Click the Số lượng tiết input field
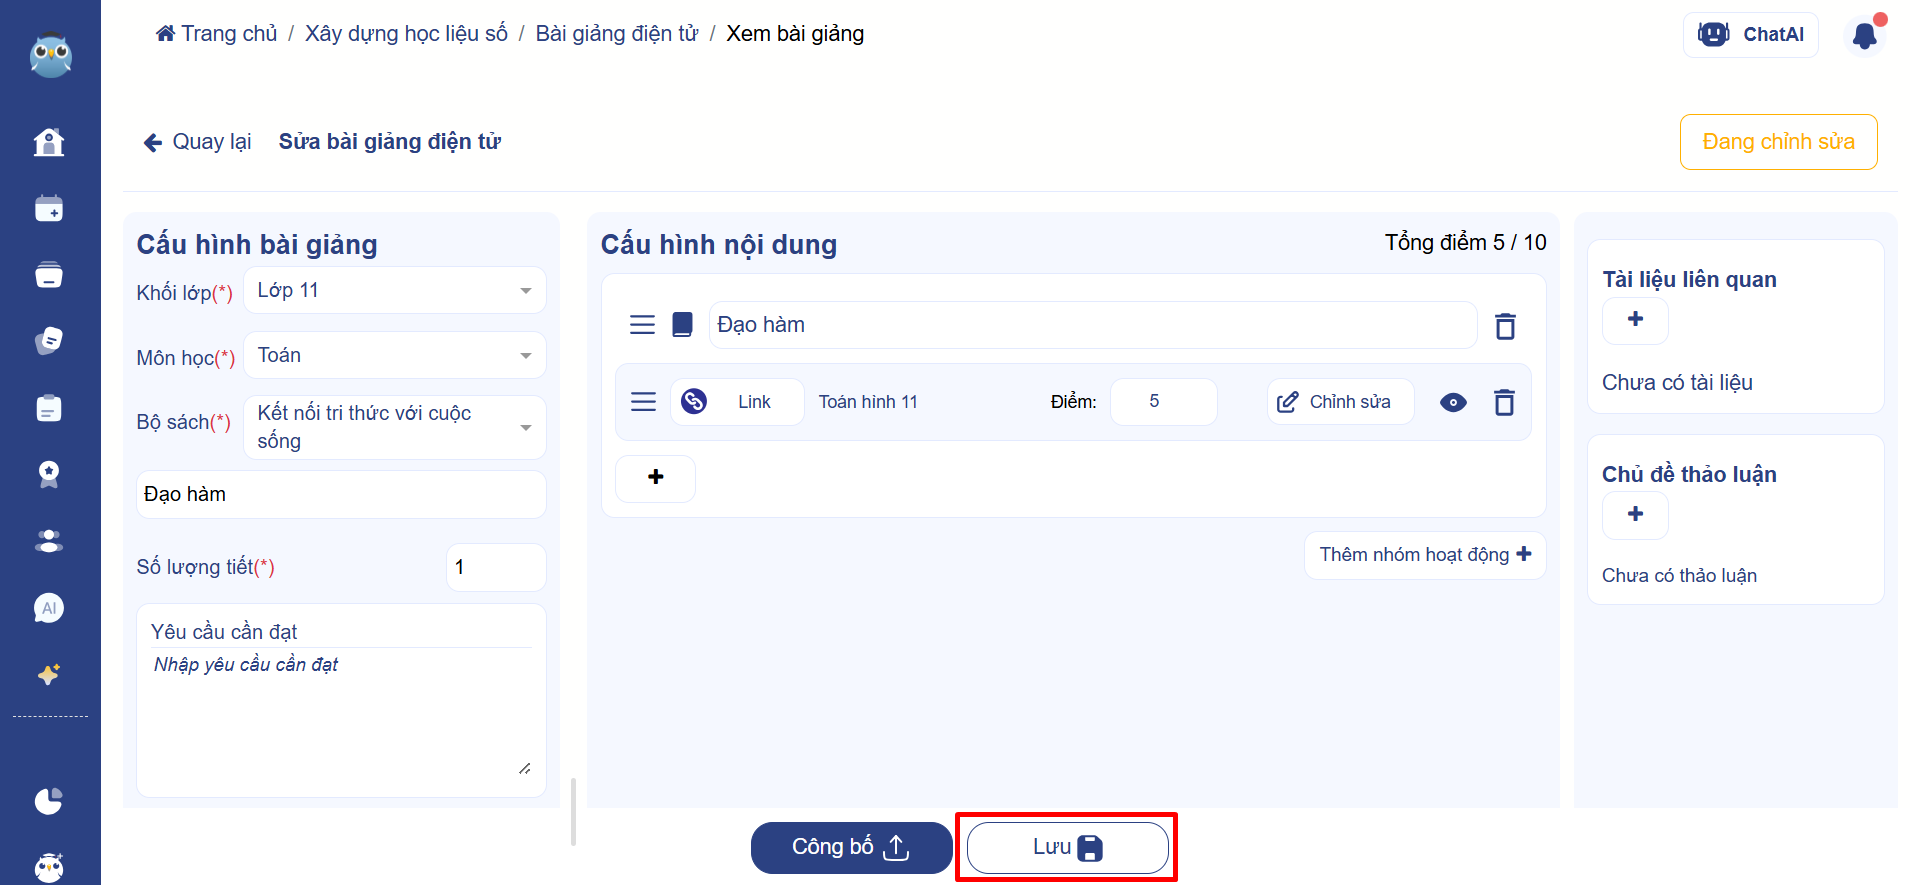Viewport: 1910px width, 885px height. [495, 568]
